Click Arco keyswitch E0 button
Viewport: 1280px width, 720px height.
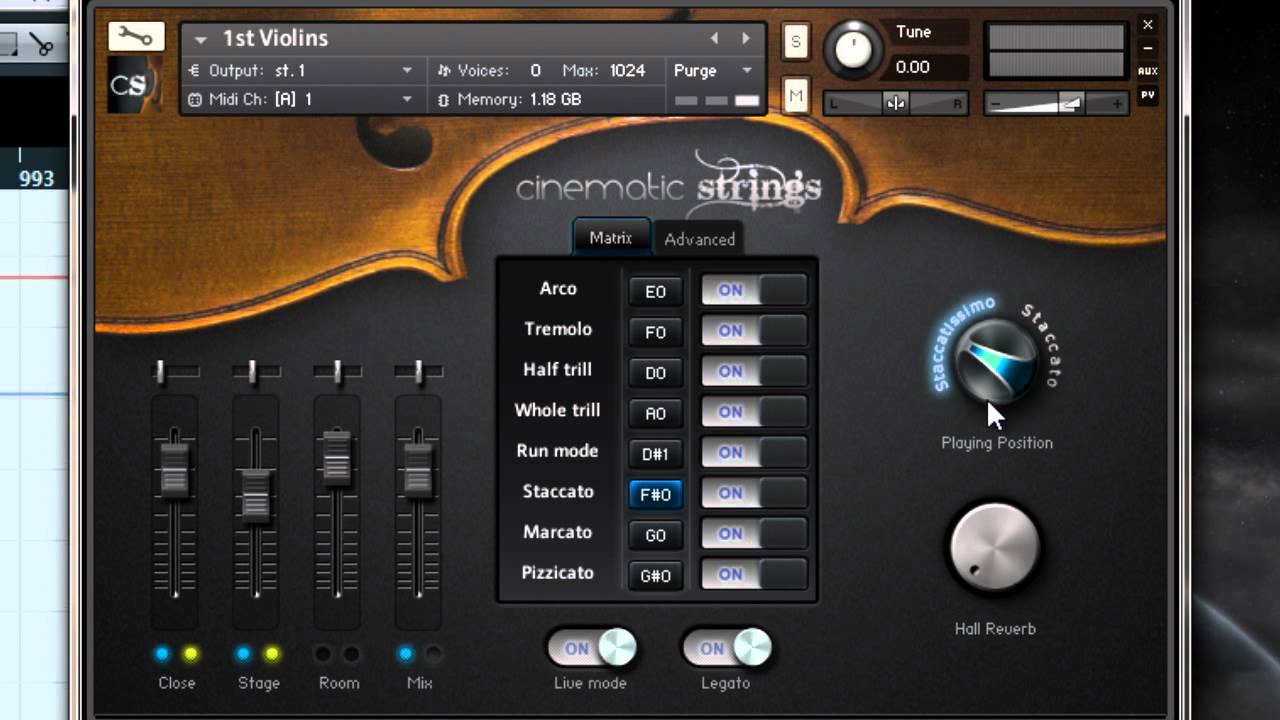(655, 292)
